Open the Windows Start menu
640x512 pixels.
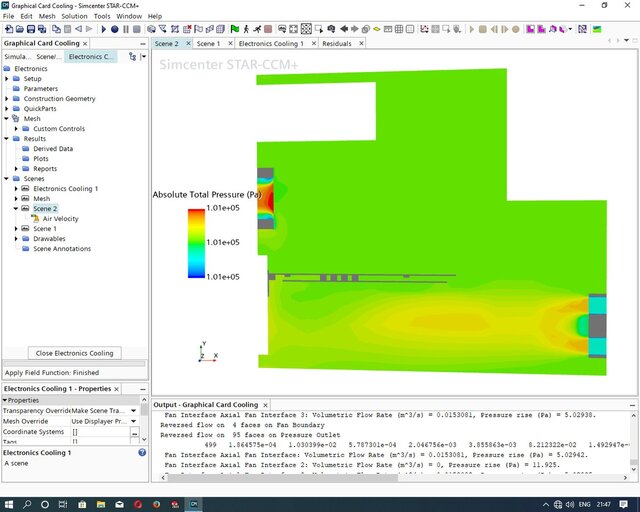[9, 504]
